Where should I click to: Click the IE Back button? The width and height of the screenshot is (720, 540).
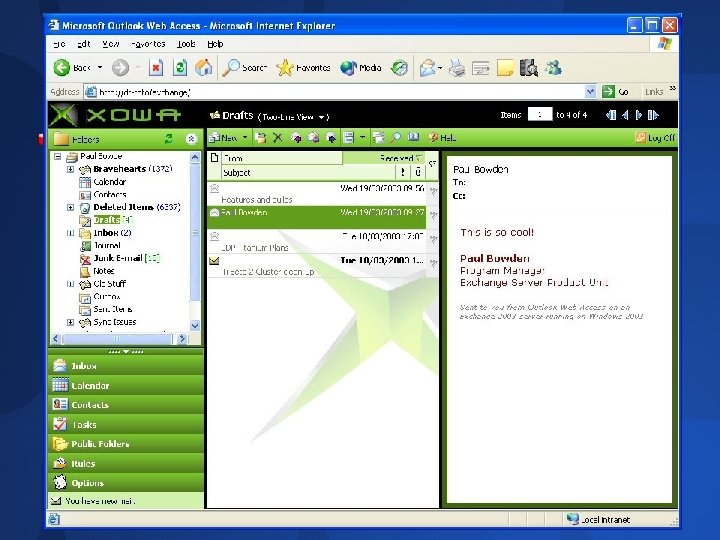[72, 68]
